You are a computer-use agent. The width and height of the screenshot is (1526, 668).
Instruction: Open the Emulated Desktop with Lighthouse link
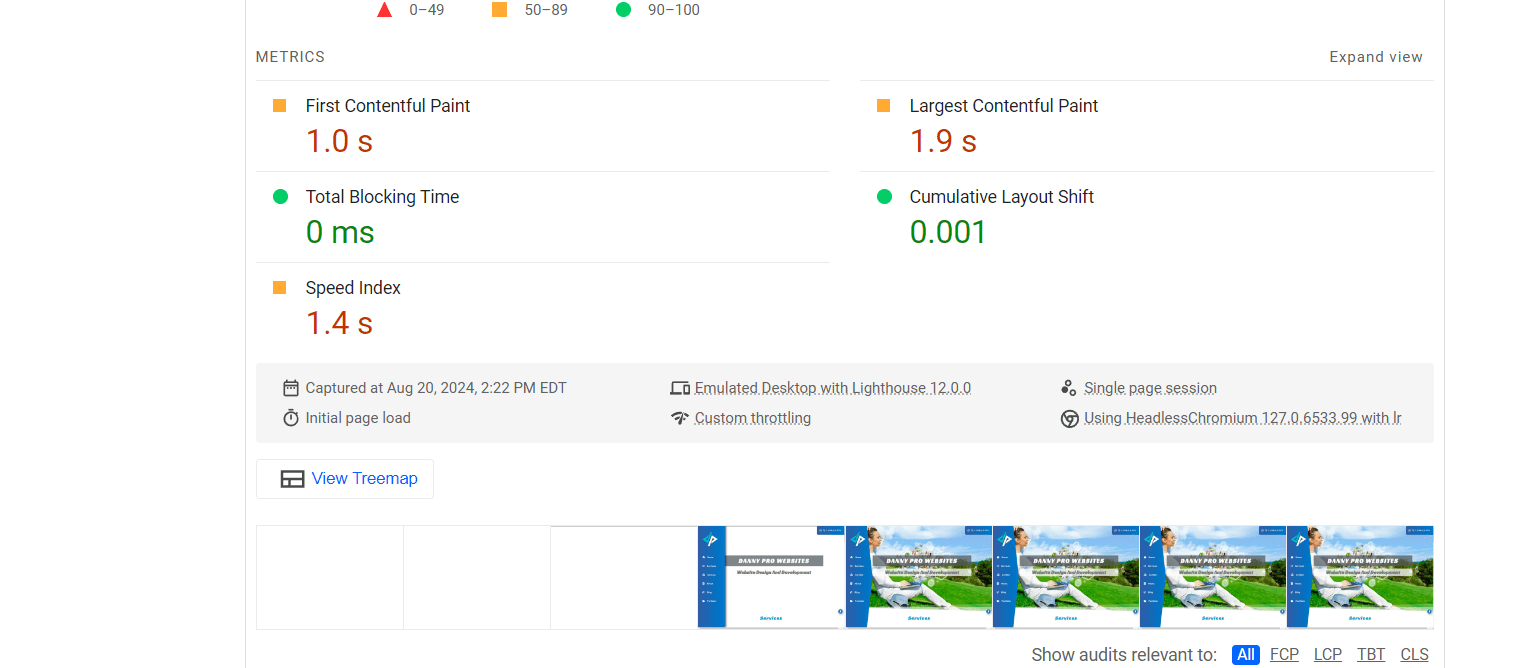(832, 388)
